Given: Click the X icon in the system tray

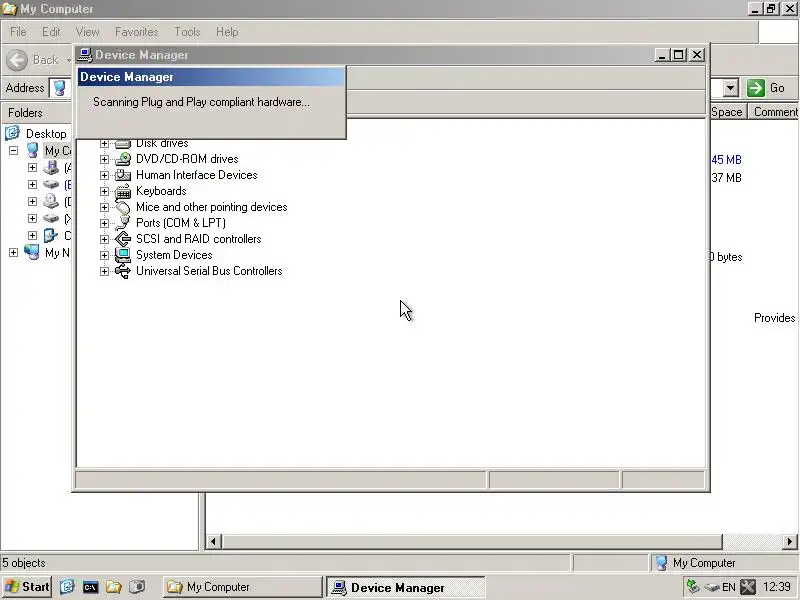Looking at the screenshot, I should click(x=748, y=587).
